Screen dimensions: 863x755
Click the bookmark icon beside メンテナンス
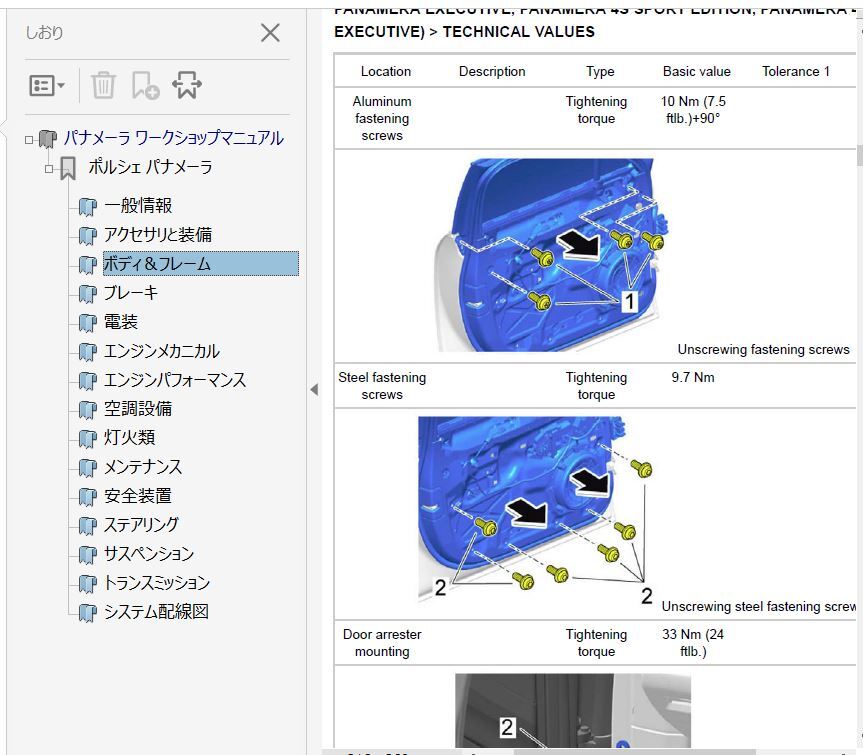pos(88,468)
